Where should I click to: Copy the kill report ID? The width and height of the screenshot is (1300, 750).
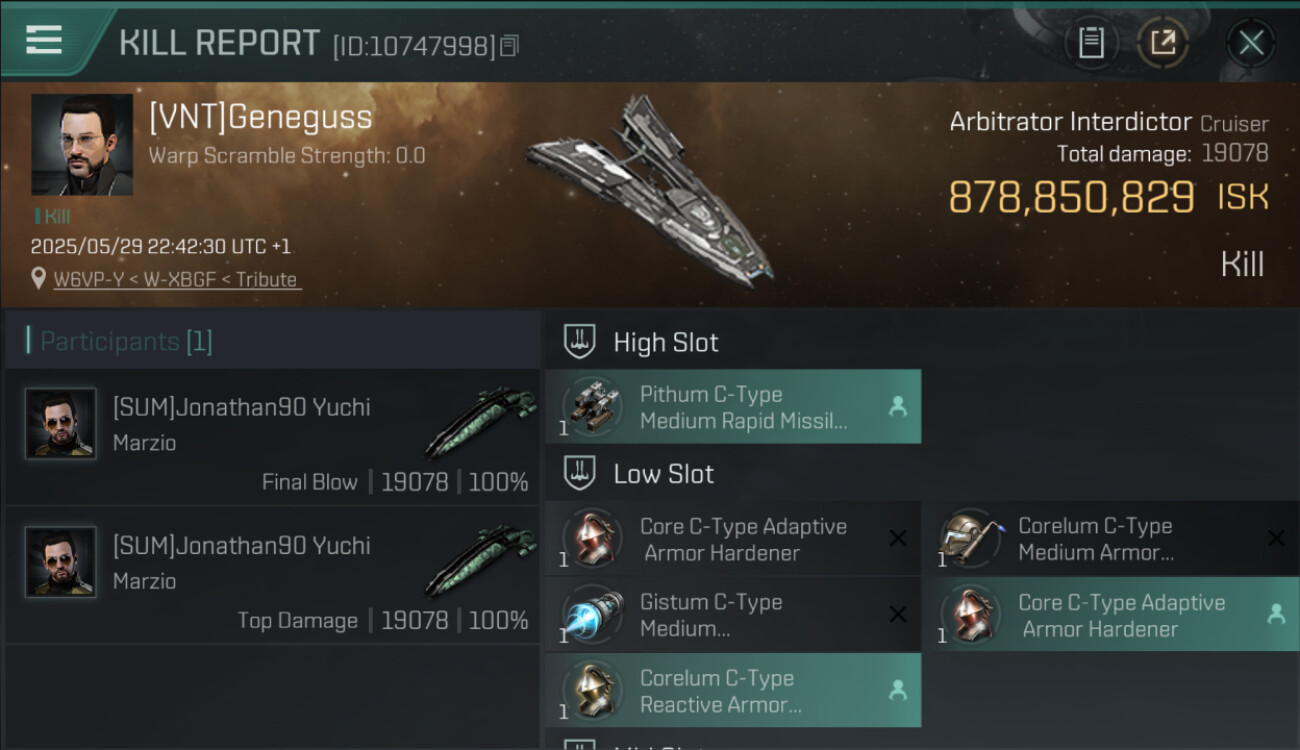510,46
